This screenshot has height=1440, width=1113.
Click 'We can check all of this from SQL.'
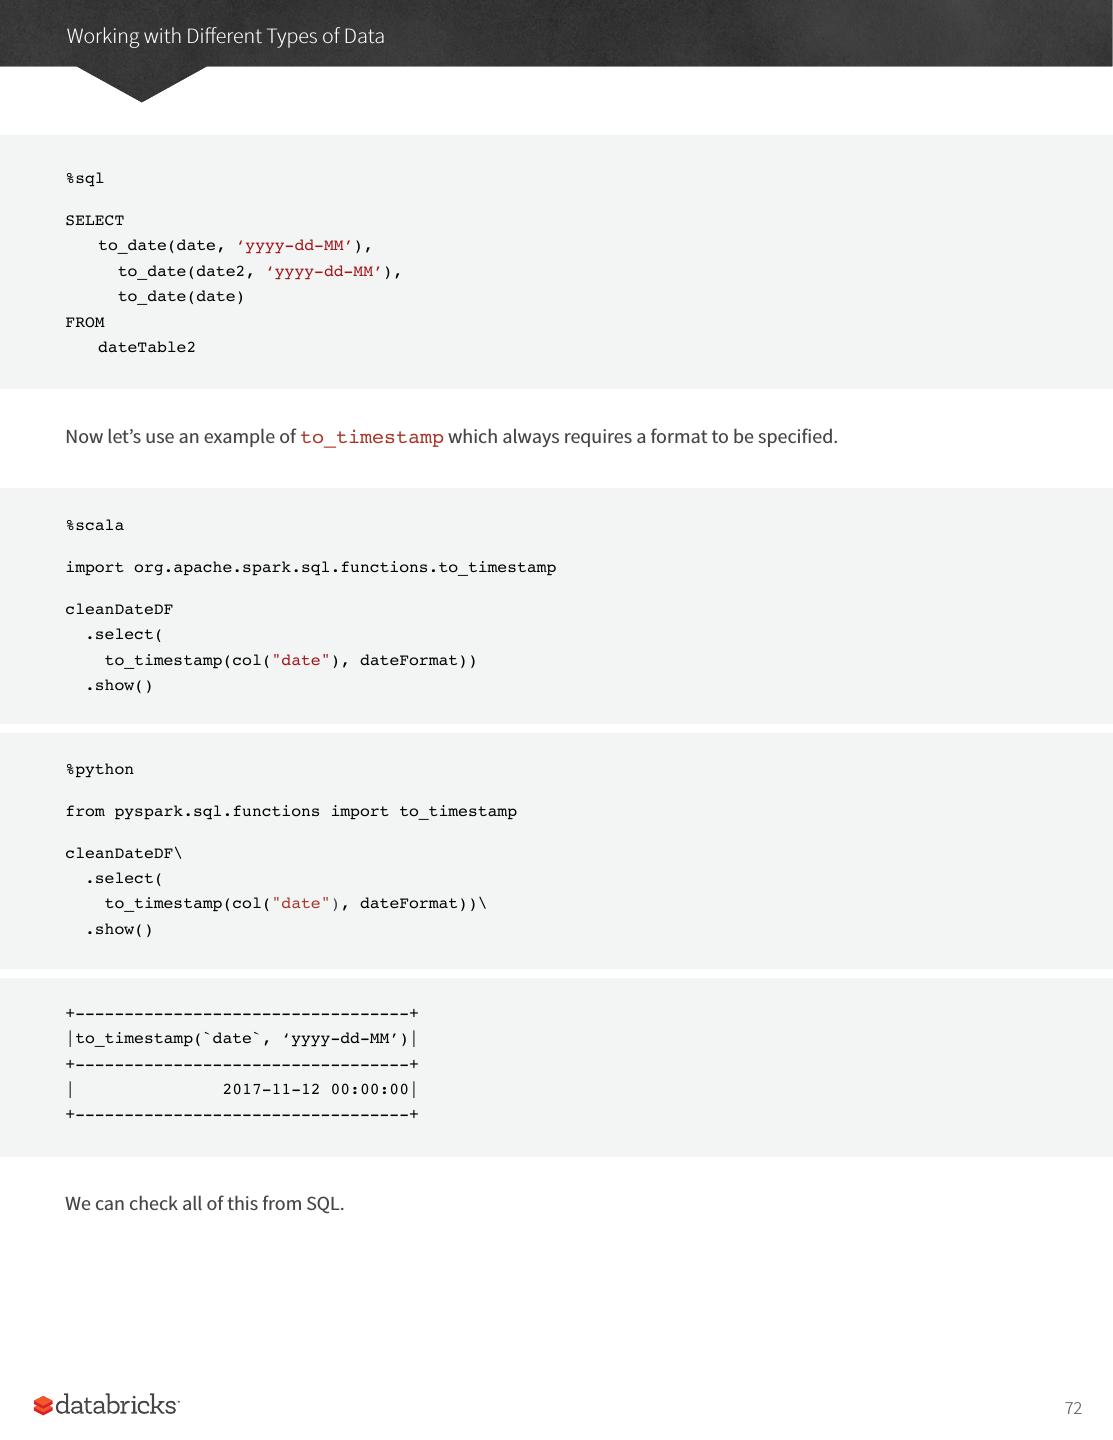point(205,1203)
